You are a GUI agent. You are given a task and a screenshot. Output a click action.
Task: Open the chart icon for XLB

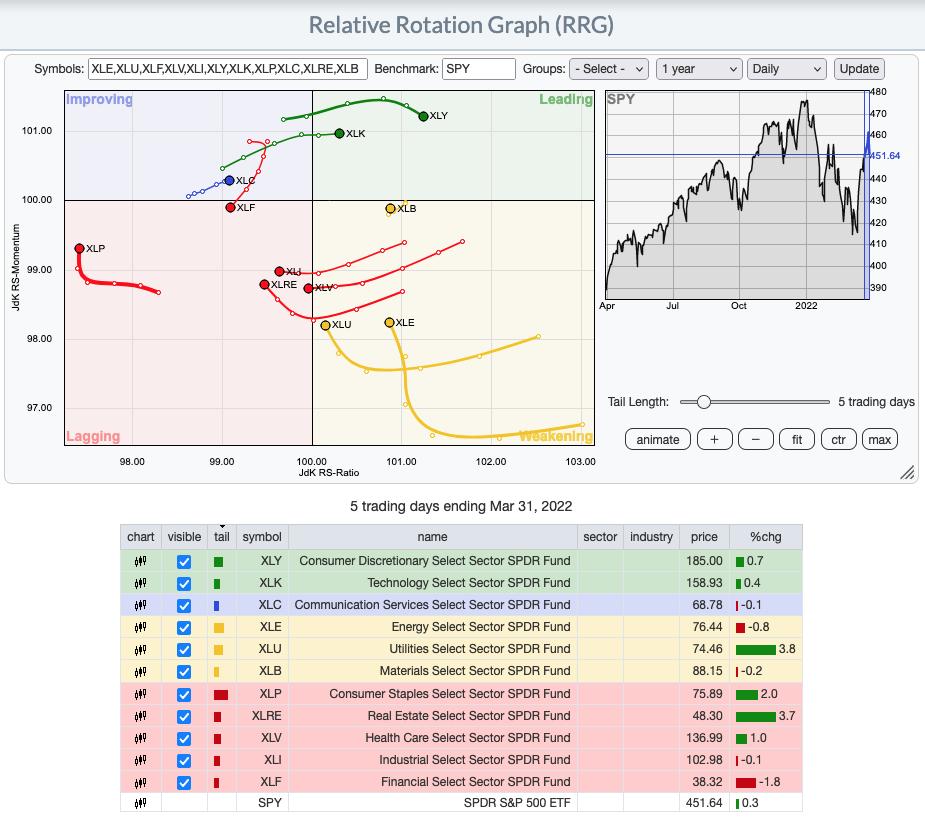pos(140,671)
